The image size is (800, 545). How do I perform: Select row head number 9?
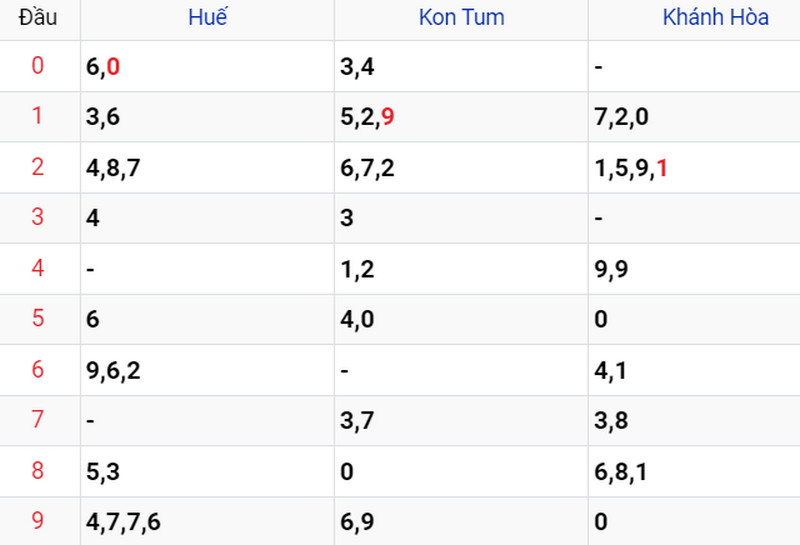click(38, 521)
